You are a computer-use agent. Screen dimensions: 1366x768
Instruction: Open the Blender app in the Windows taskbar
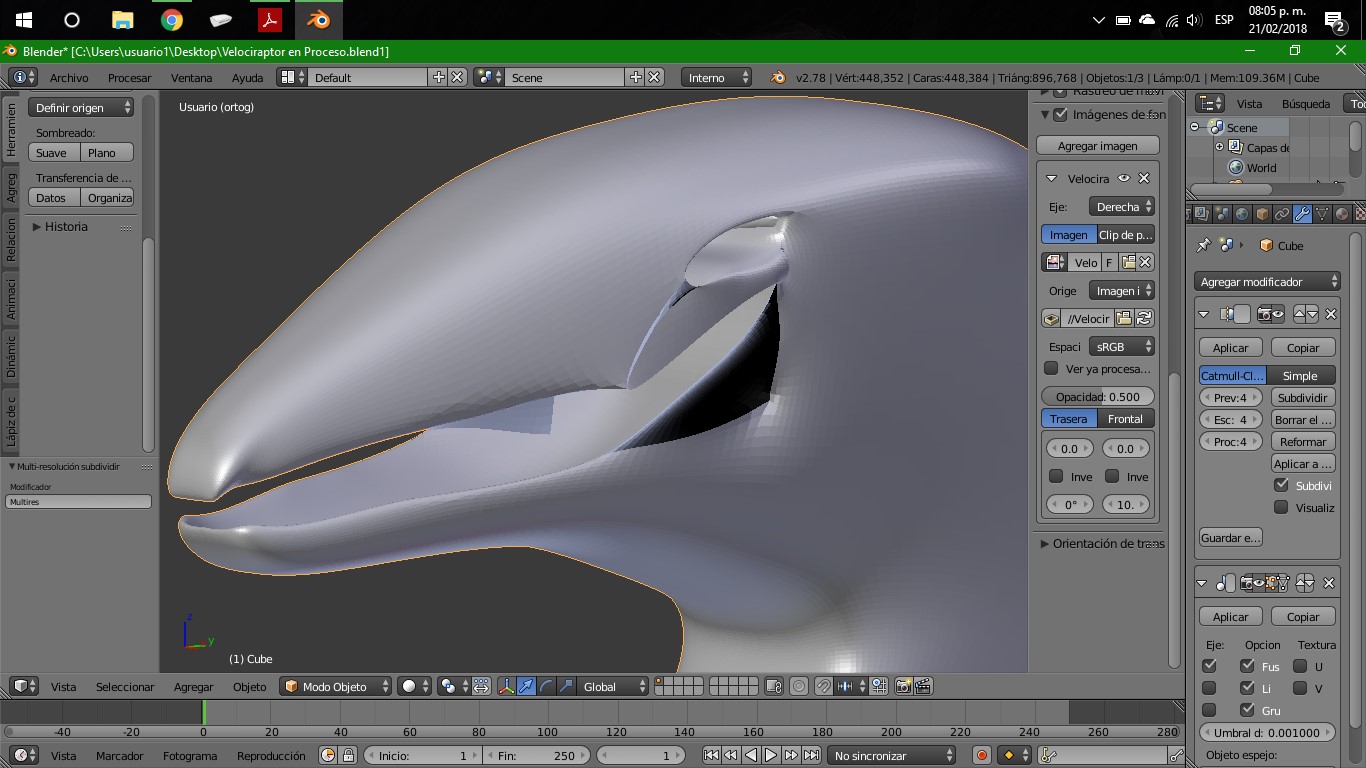coord(319,20)
